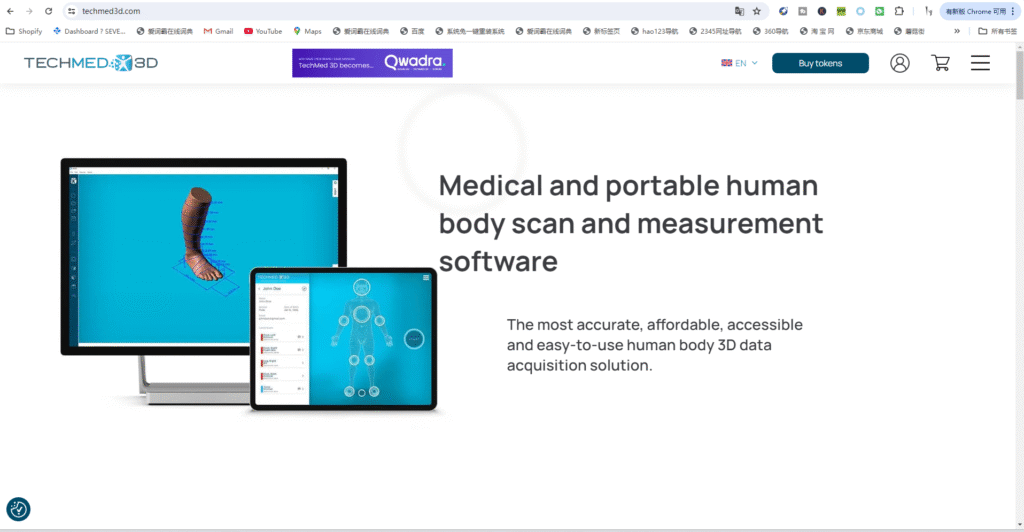Open the browser extensions puzzle icon
The image size is (1024, 532).
[898, 11]
